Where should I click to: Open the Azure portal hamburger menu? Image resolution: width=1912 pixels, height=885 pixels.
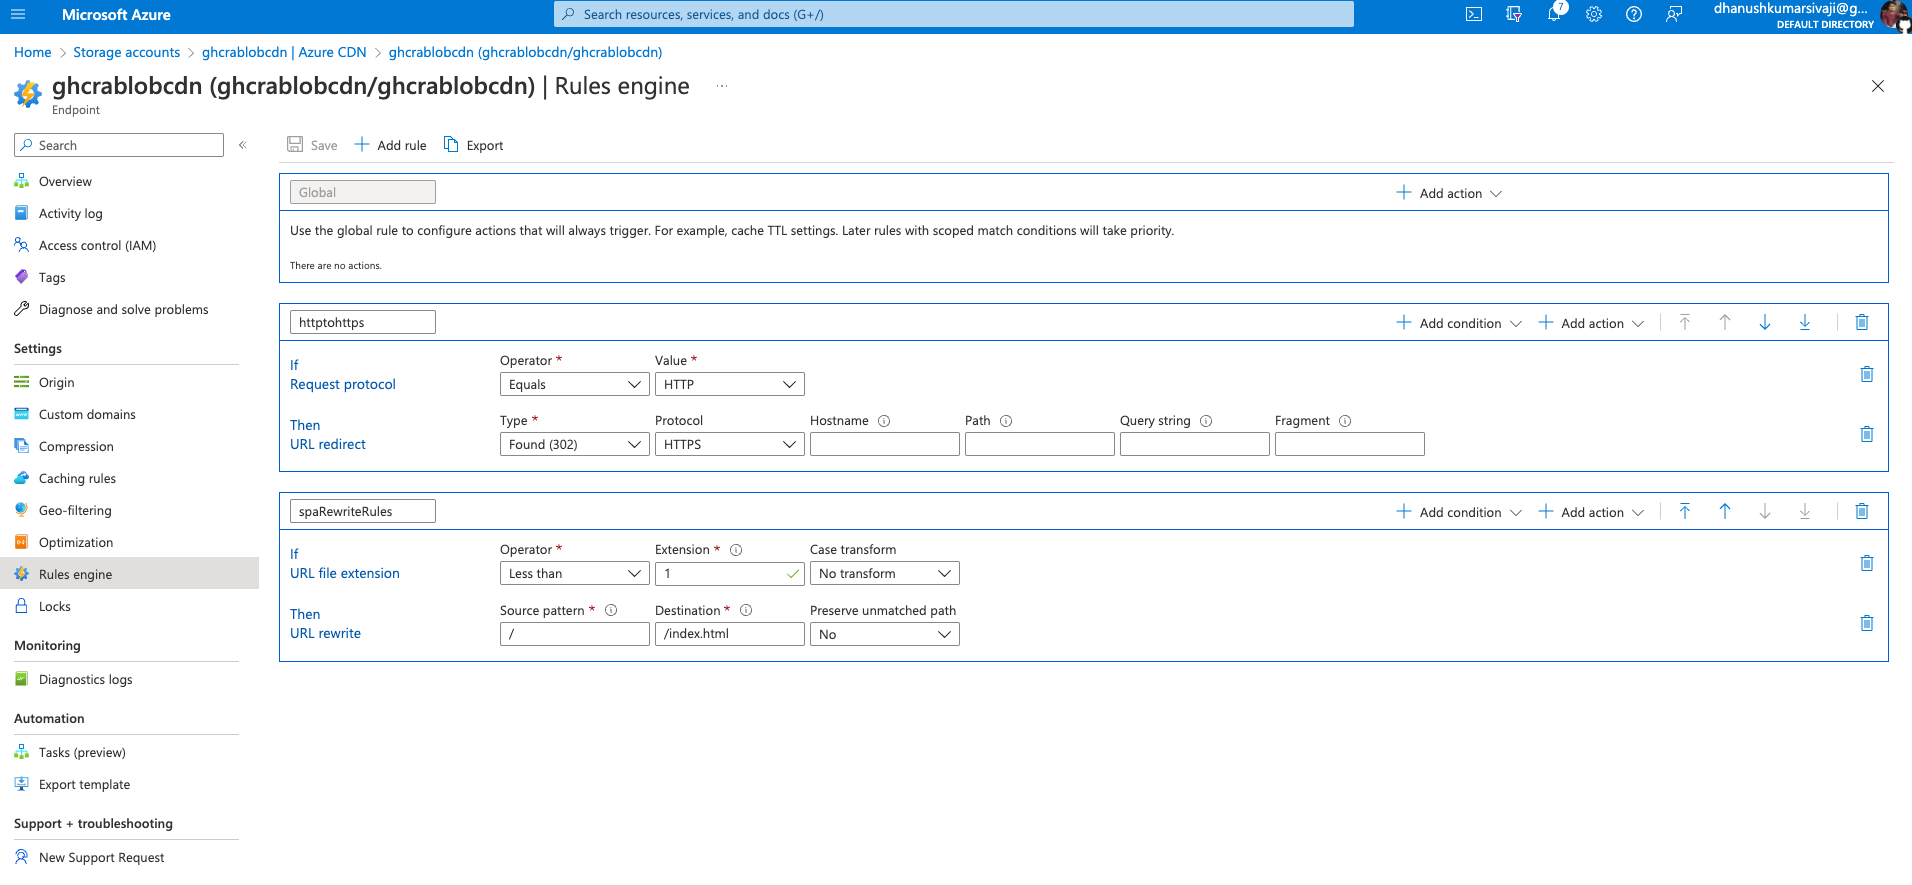click(x=17, y=14)
